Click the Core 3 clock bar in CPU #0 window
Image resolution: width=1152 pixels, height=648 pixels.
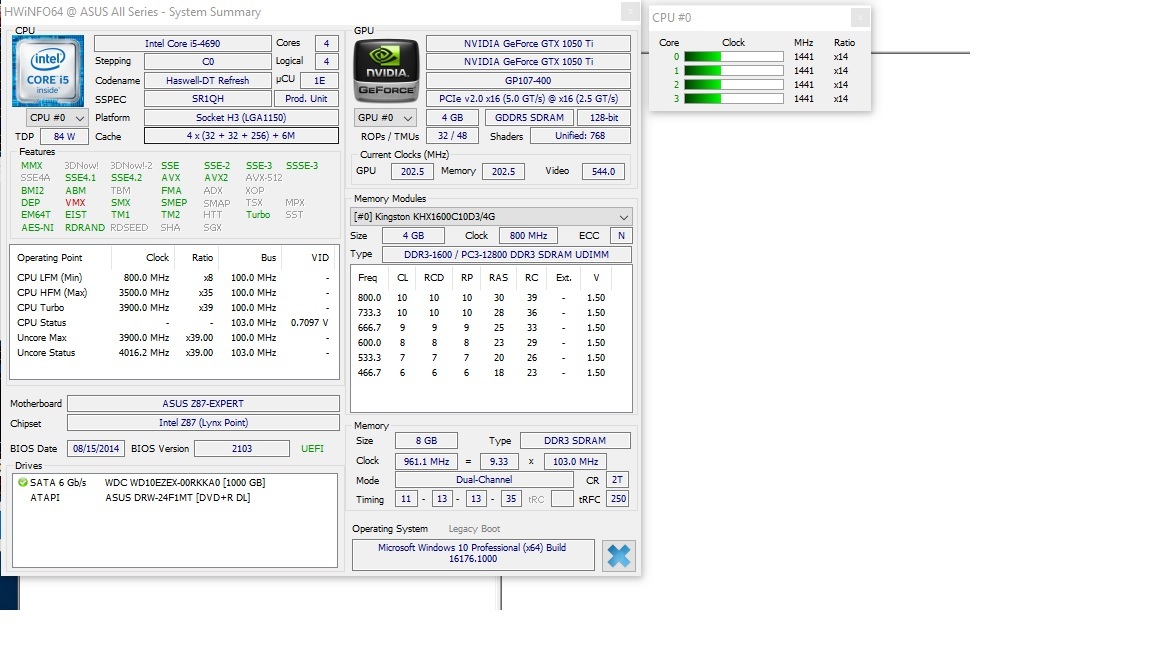pyautogui.click(x=733, y=98)
